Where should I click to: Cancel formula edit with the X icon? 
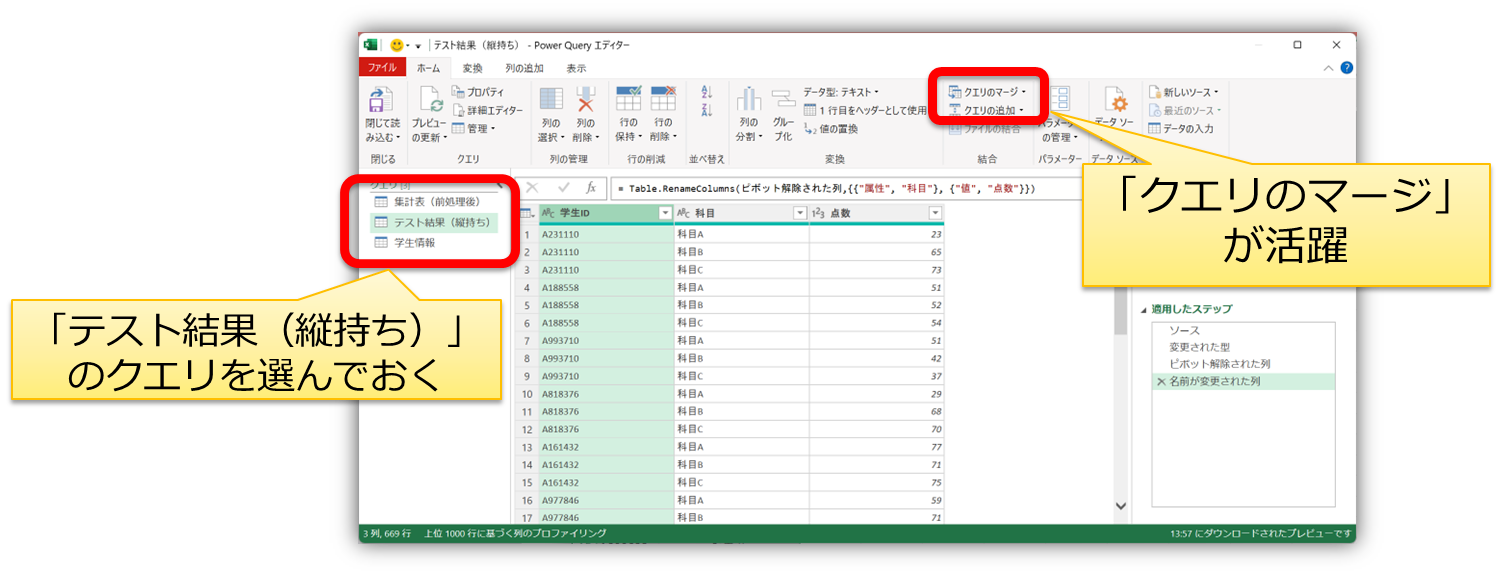point(532,187)
